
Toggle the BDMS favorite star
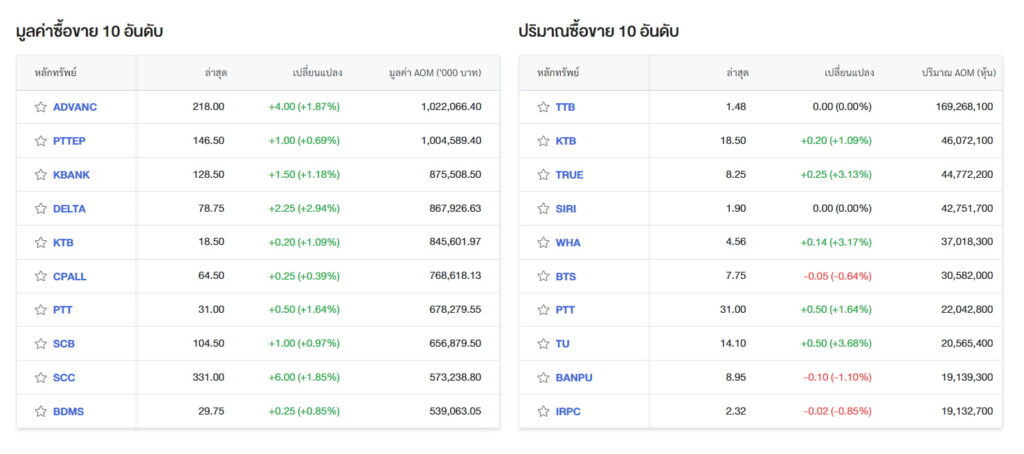tap(40, 412)
